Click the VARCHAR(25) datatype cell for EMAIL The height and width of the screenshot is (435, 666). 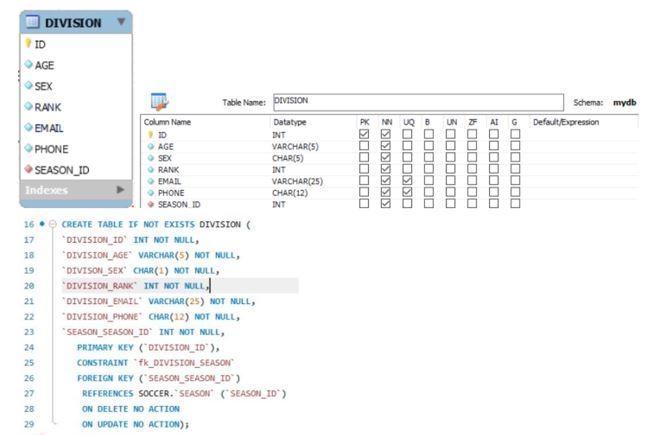click(x=297, y=181)
